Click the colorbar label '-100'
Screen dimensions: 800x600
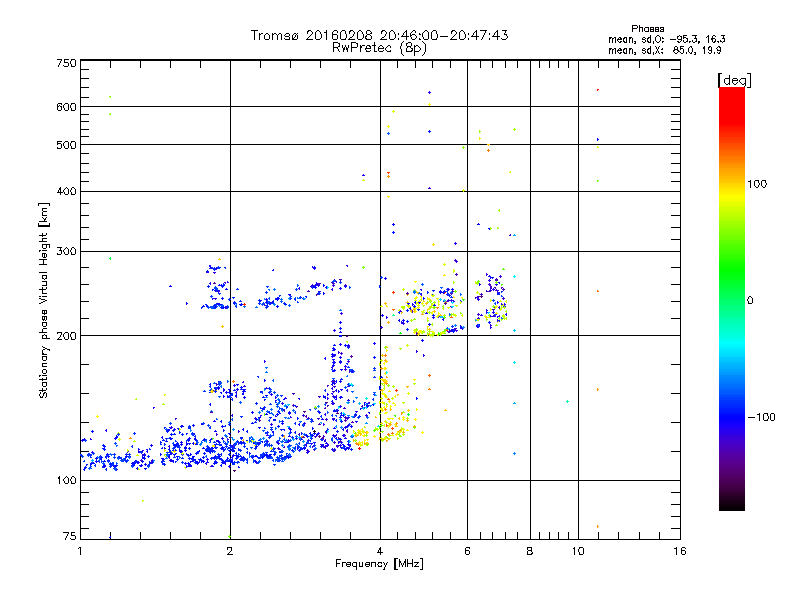(x=761, y=417)
